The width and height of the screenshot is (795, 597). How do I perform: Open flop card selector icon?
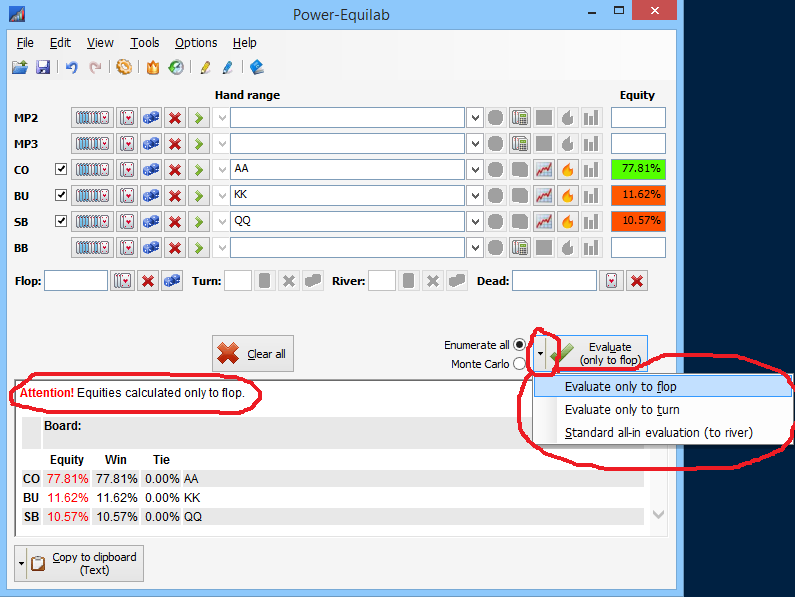(123, 280)
